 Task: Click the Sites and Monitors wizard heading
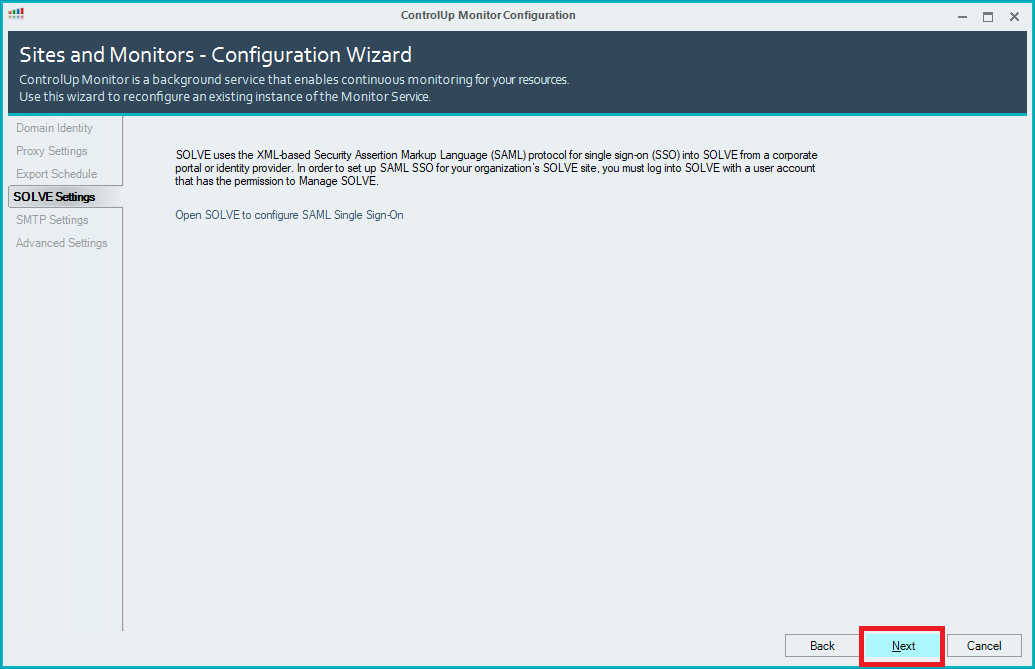(x=215, y=55)
